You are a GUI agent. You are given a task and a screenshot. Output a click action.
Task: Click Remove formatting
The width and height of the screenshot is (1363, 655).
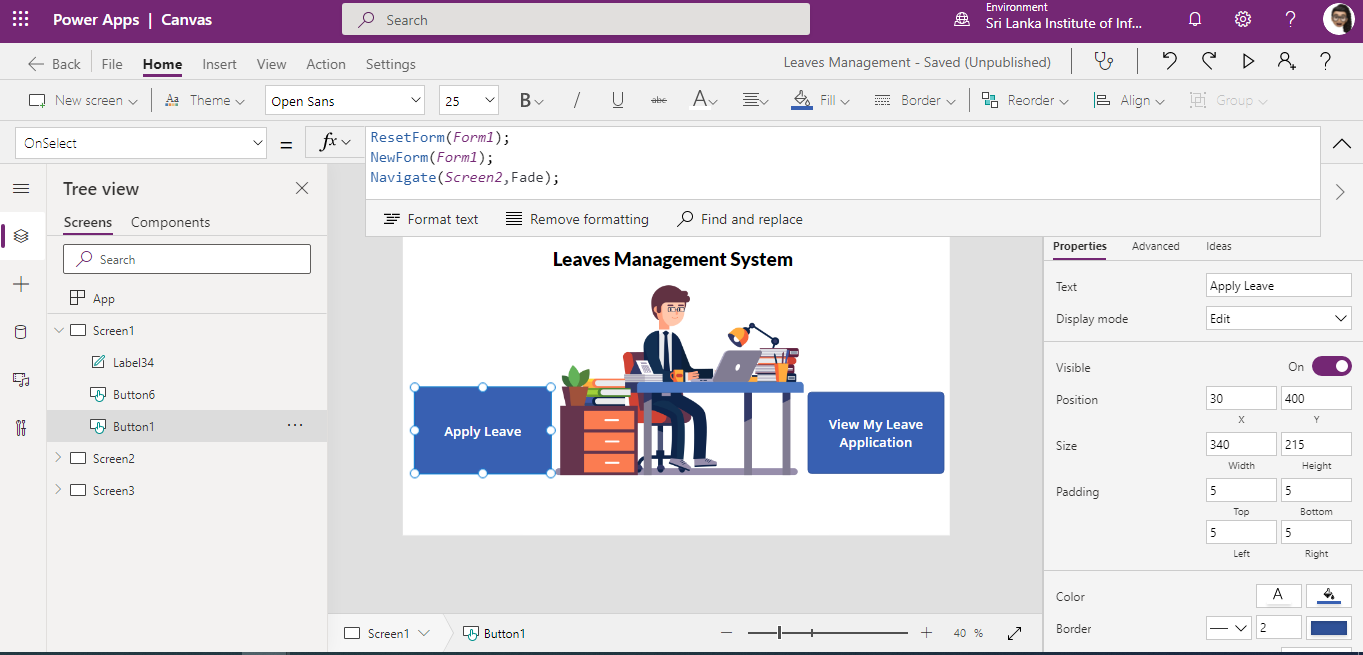point(577,219)
